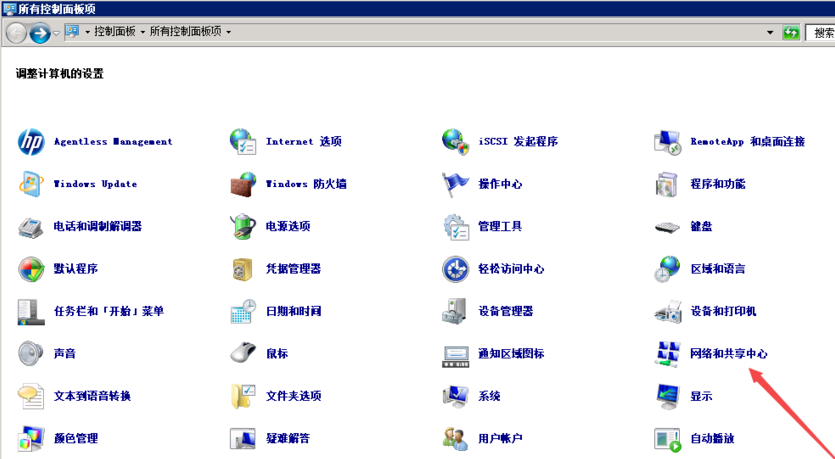Image resolution: width=835 pixels, height=459 pixels.
Task: Click the 日期和时间 link text
Action: click(x=293, y=312)
